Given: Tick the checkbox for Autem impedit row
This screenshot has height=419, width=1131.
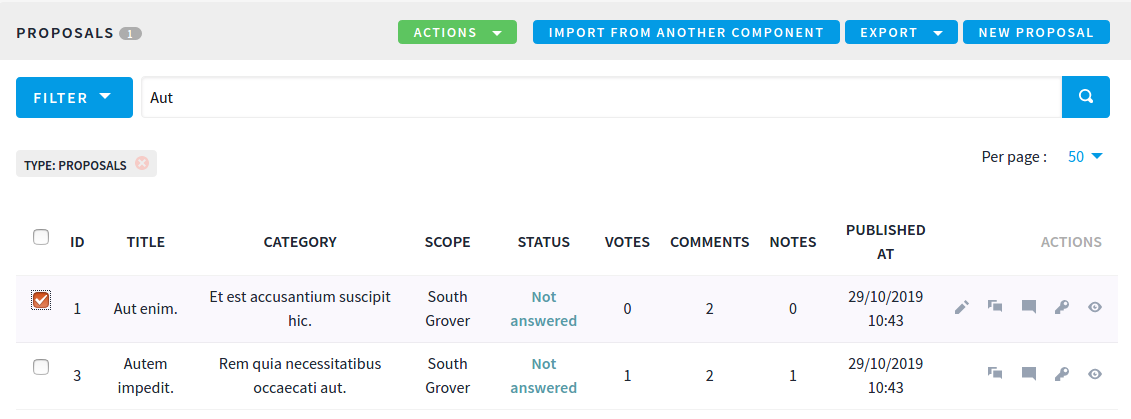Looking at the screenshot, I should (x=41, y=367).
